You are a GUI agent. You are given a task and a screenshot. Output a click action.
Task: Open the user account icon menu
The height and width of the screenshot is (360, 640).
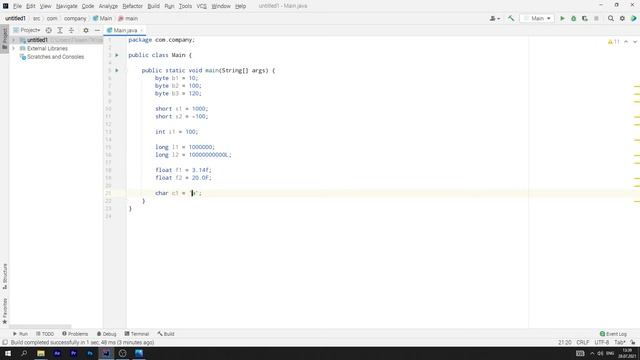click(495, 18)
